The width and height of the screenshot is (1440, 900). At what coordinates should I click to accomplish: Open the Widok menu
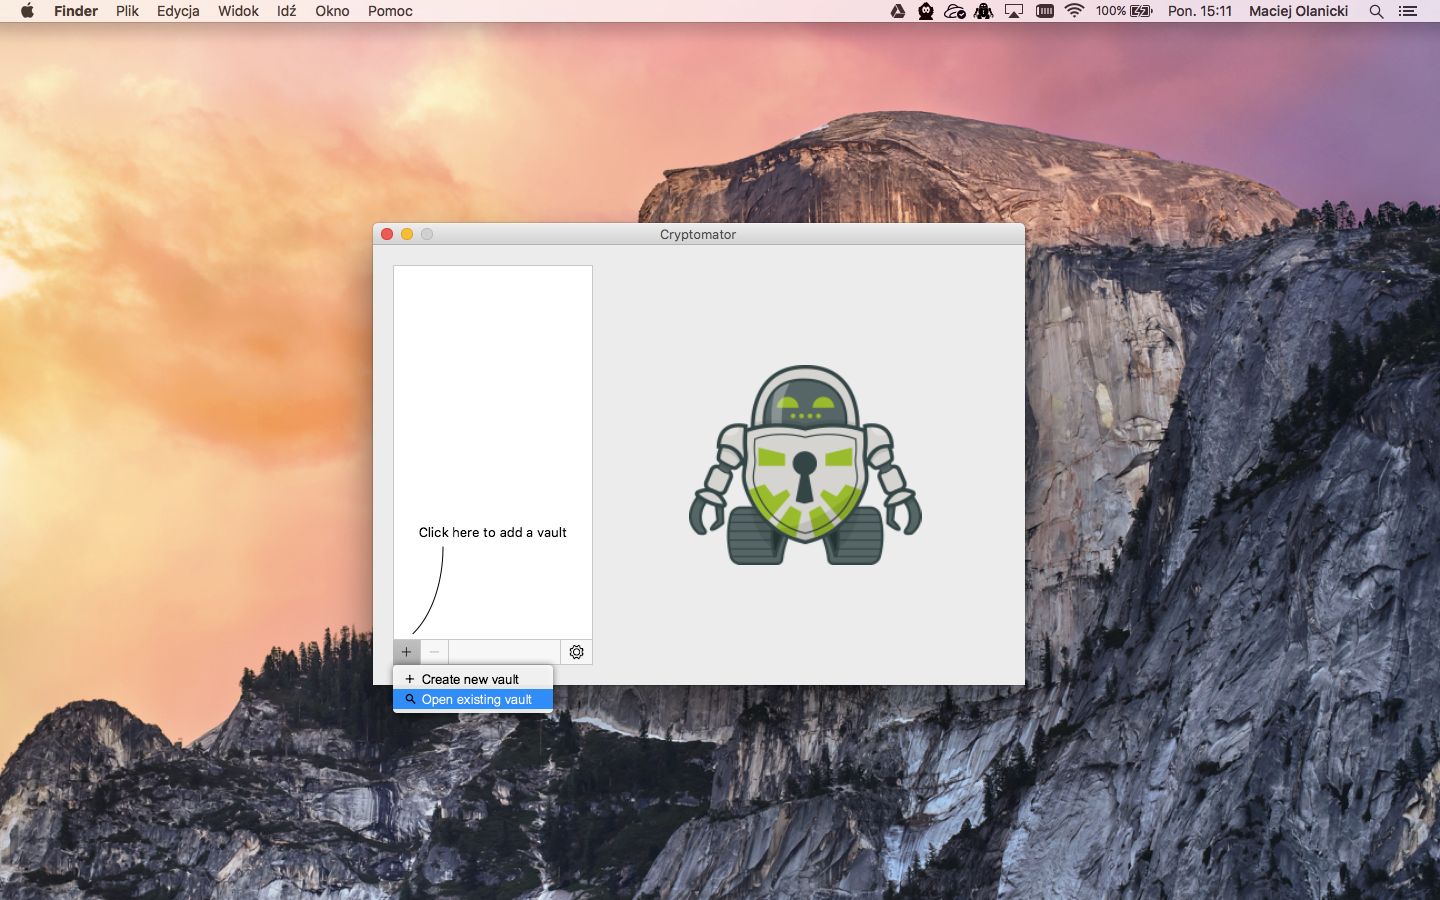click(238, 11)
